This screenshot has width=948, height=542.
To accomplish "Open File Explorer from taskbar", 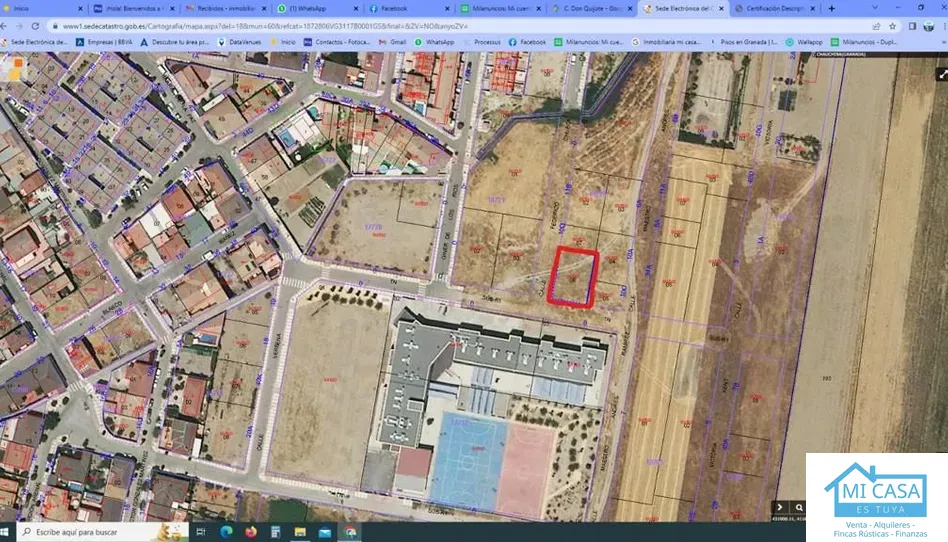I will point(300,532).
